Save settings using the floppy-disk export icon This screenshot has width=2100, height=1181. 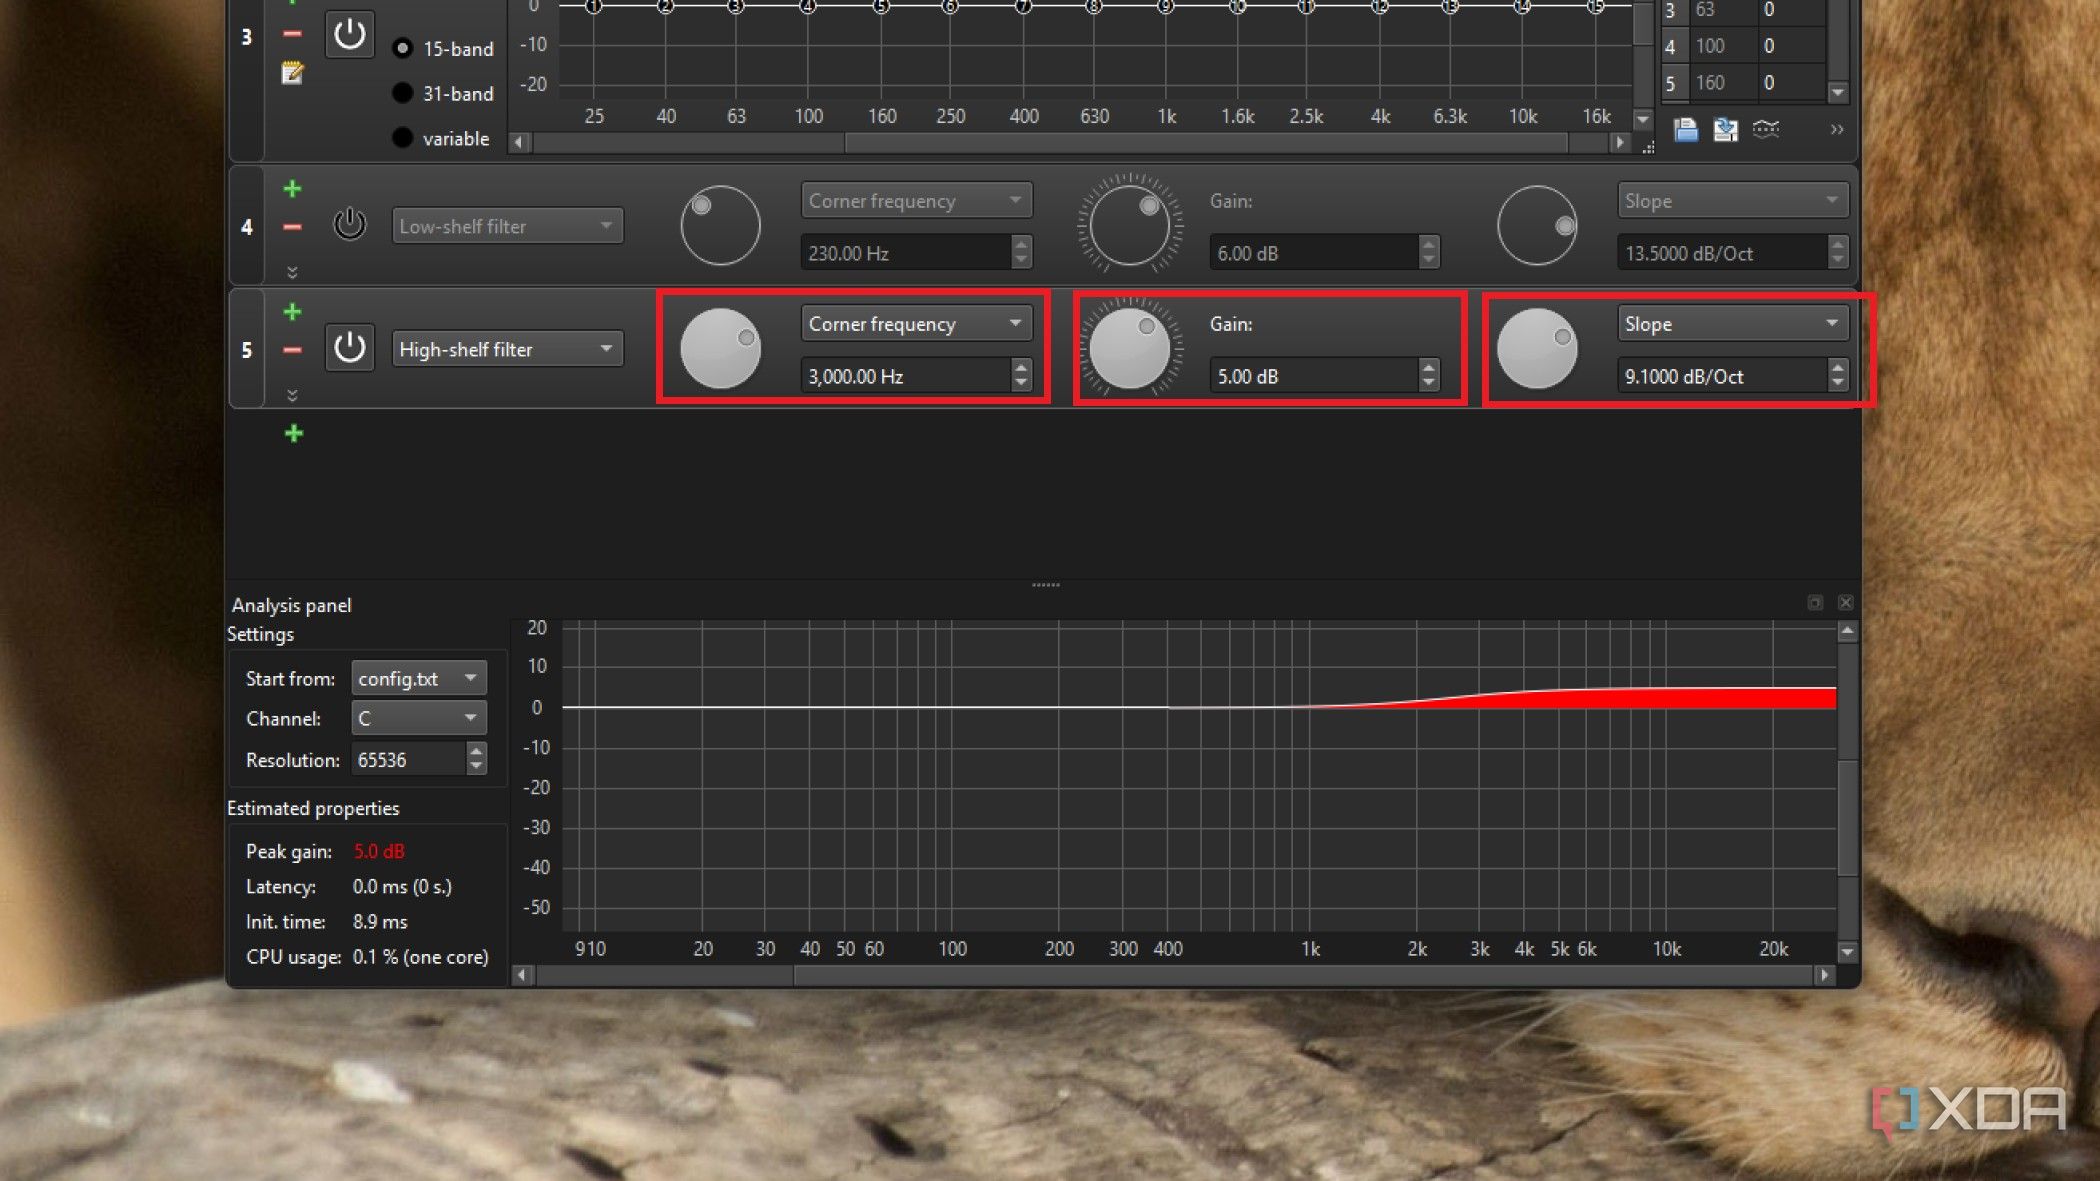(x=1725, y=130)
